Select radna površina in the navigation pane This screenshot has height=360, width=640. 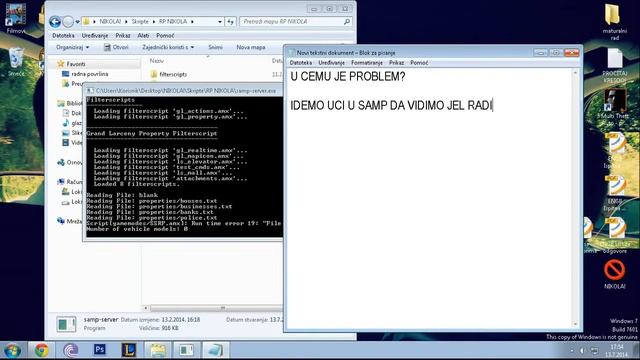click(x=89, y=74)
